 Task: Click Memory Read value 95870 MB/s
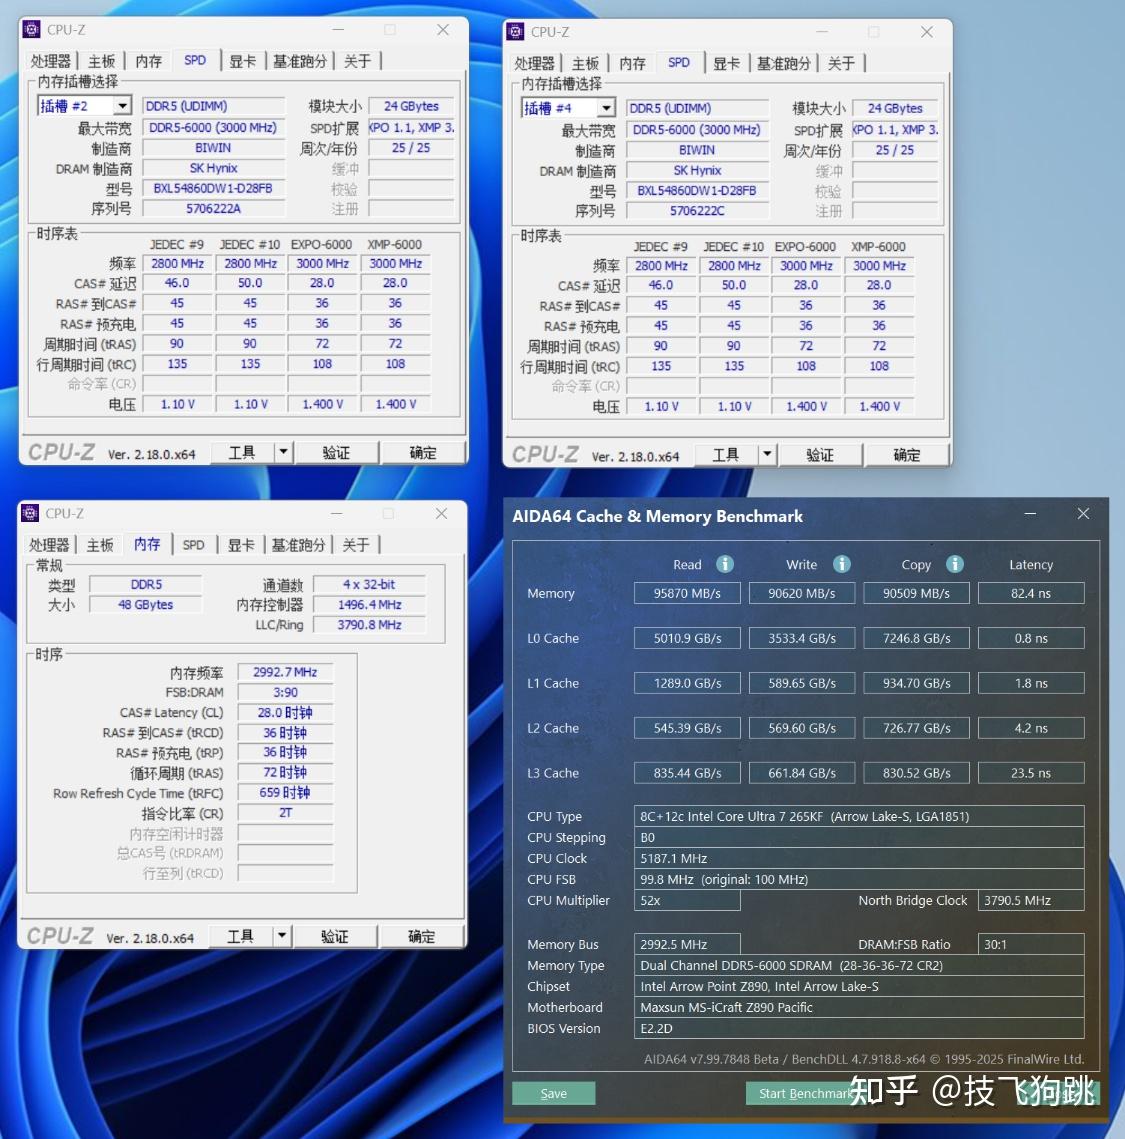point(687,593)
